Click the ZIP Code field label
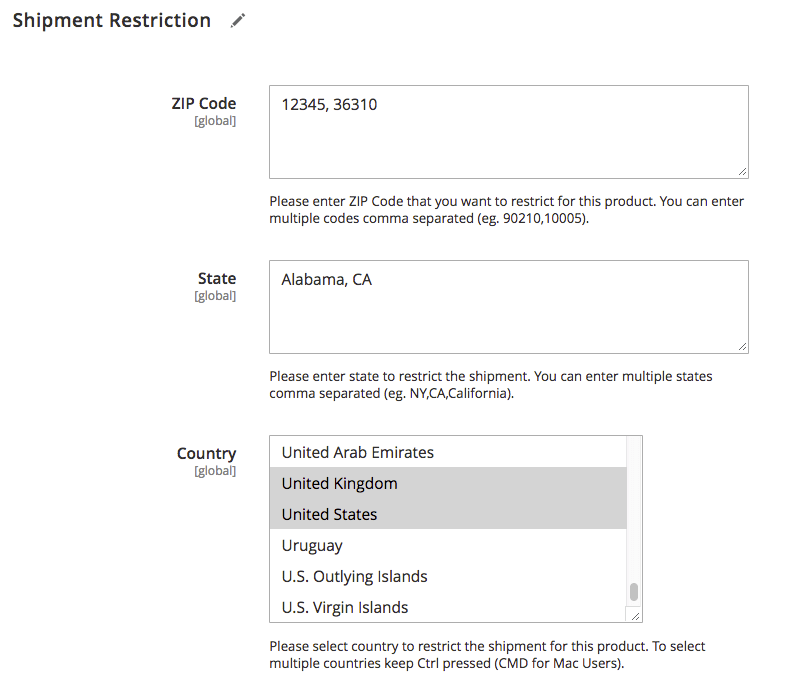800x695 pixels. pyautogui.click(x=204, y=103)
